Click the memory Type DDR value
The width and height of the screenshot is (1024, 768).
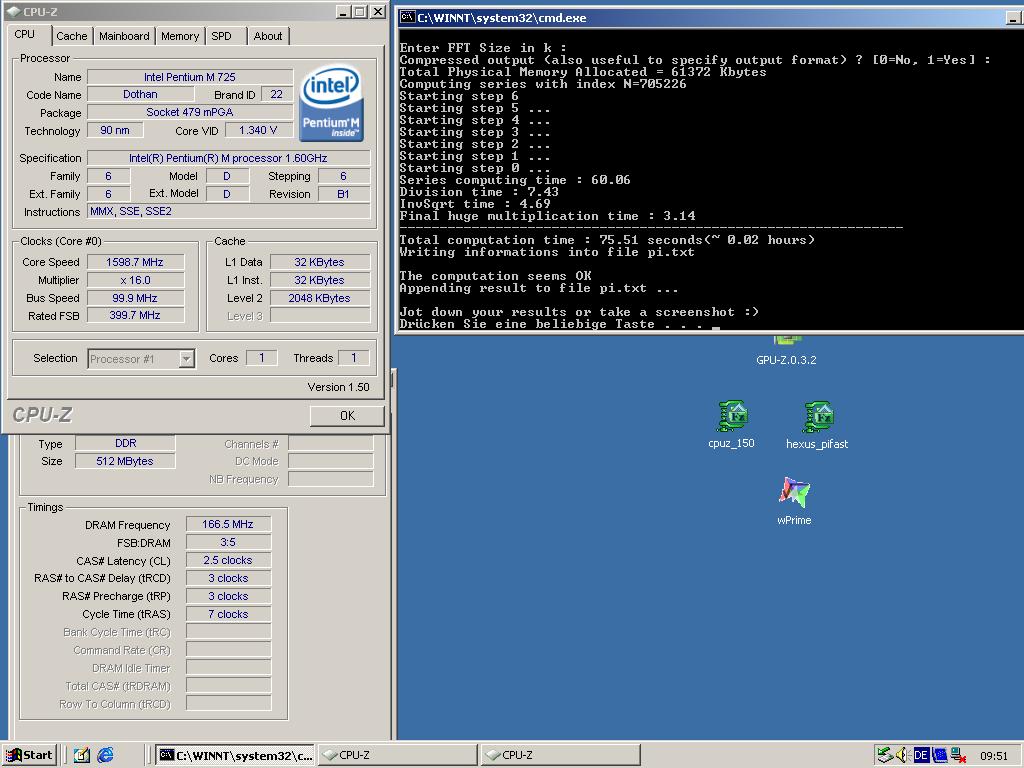coord(125,443)
